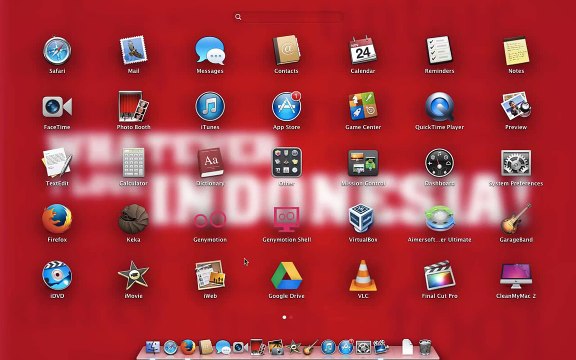Click the iMovie star icon in the Dock

[x=293, y=347]
